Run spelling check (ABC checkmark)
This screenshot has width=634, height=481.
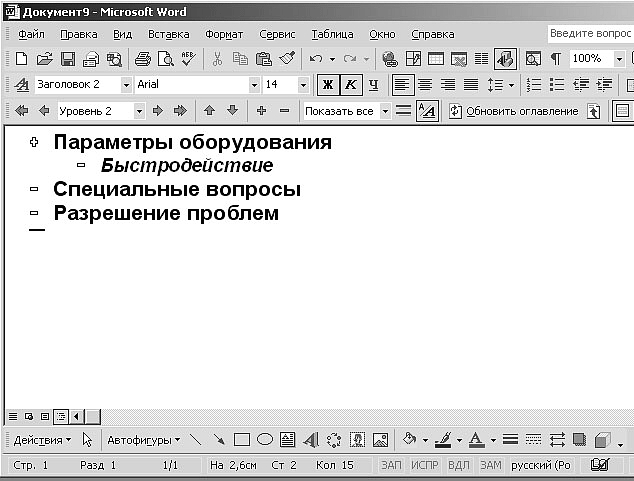pyautogui.click(x=188, y=59)
